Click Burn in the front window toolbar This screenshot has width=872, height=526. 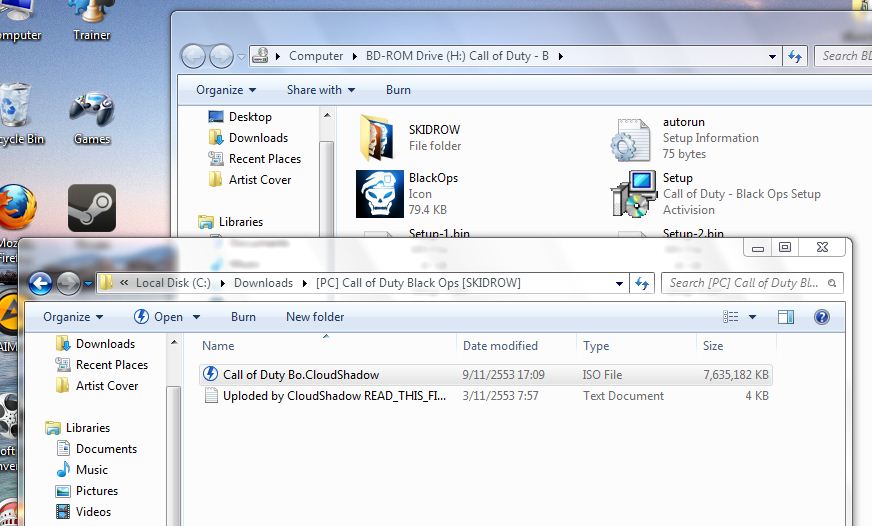[x=243, y=317]
